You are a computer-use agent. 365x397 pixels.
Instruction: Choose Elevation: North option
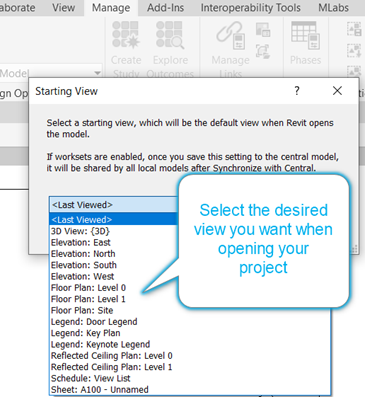pos(83,254)
